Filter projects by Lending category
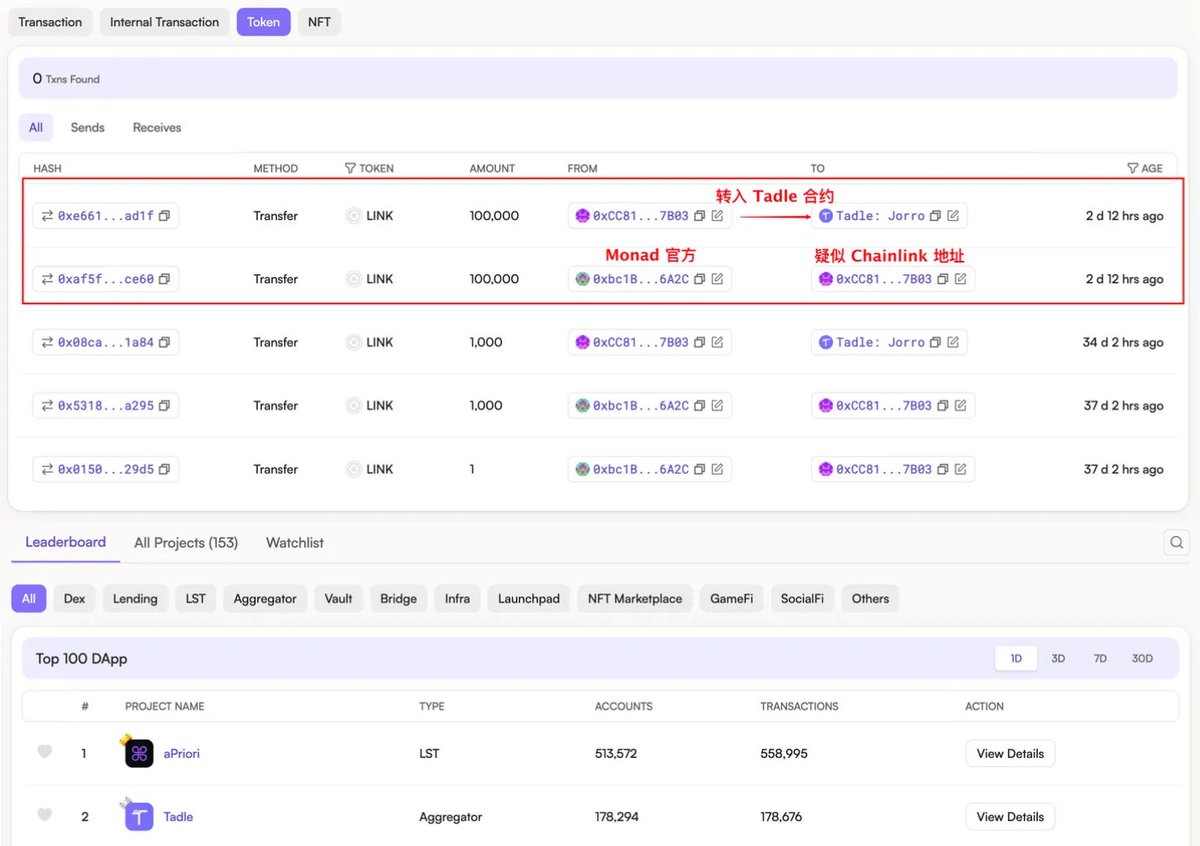 [135, 599]
